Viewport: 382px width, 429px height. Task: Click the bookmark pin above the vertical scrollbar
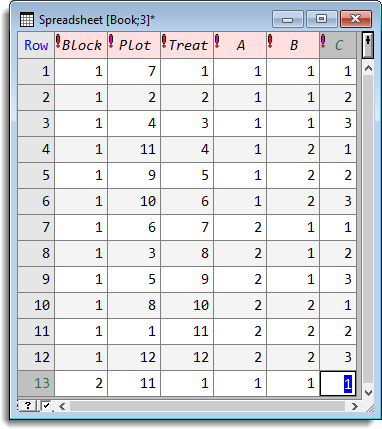(x=368, y=45)
